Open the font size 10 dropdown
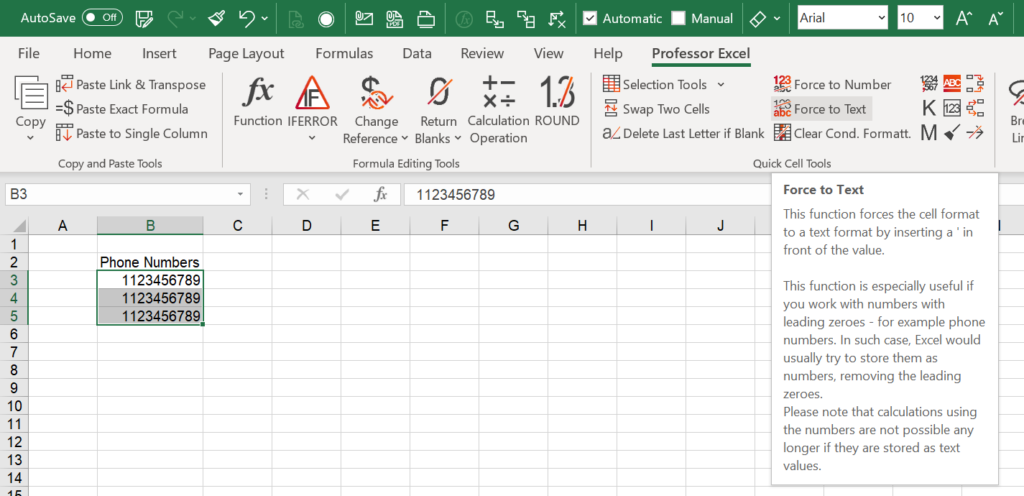Image resolution: width=1024 pixels, height=496 pixels. click(937, 18)
